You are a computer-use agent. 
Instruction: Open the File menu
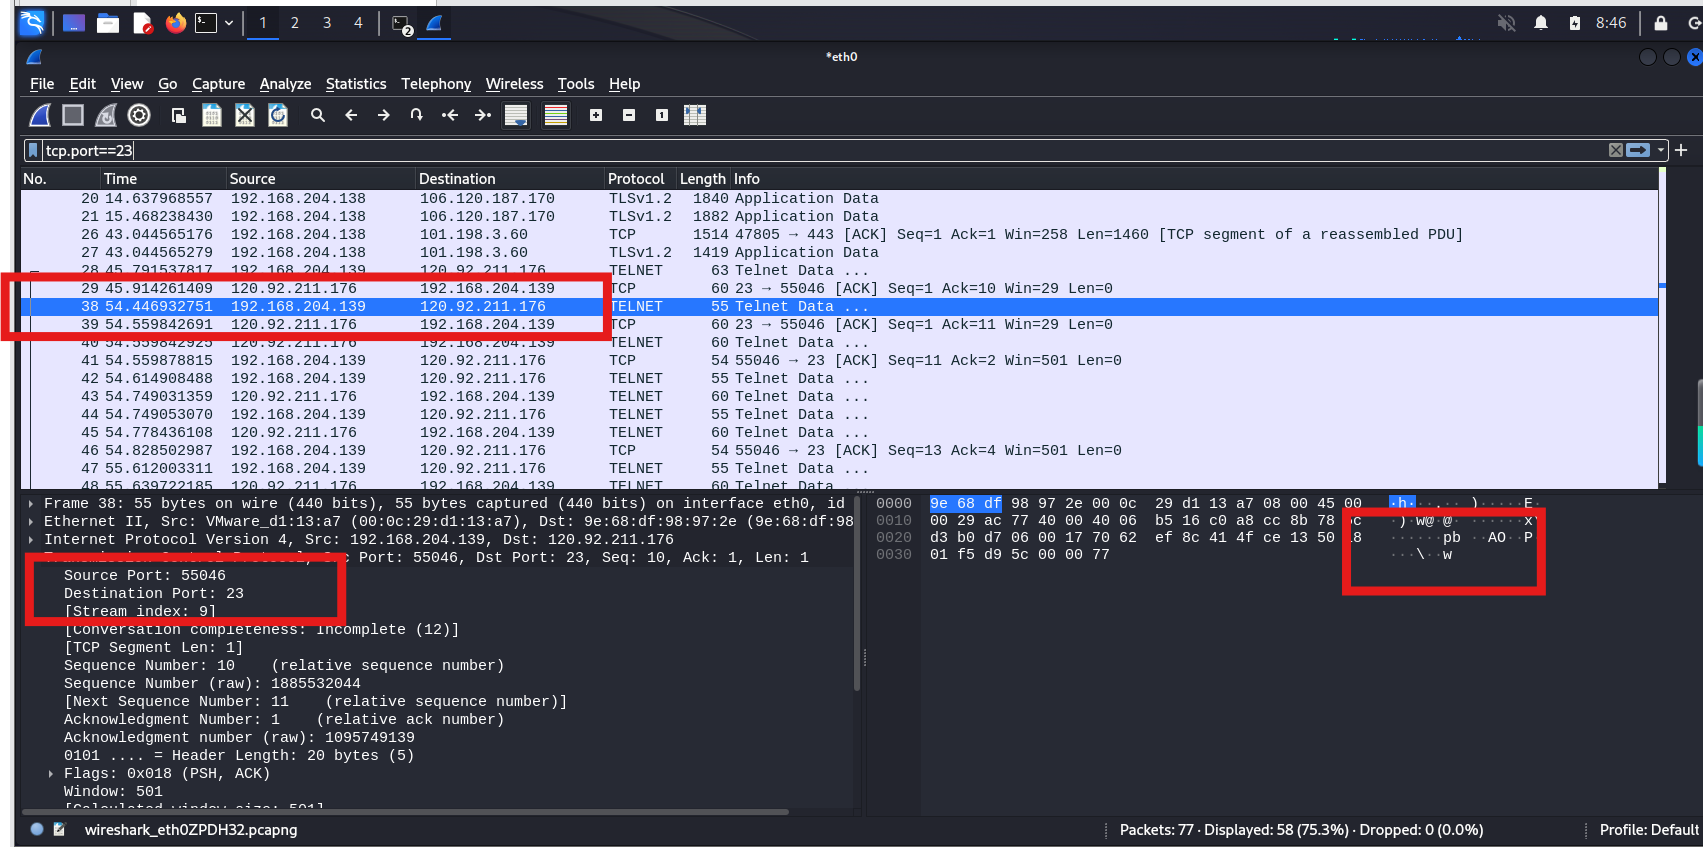tap(42, 84)
